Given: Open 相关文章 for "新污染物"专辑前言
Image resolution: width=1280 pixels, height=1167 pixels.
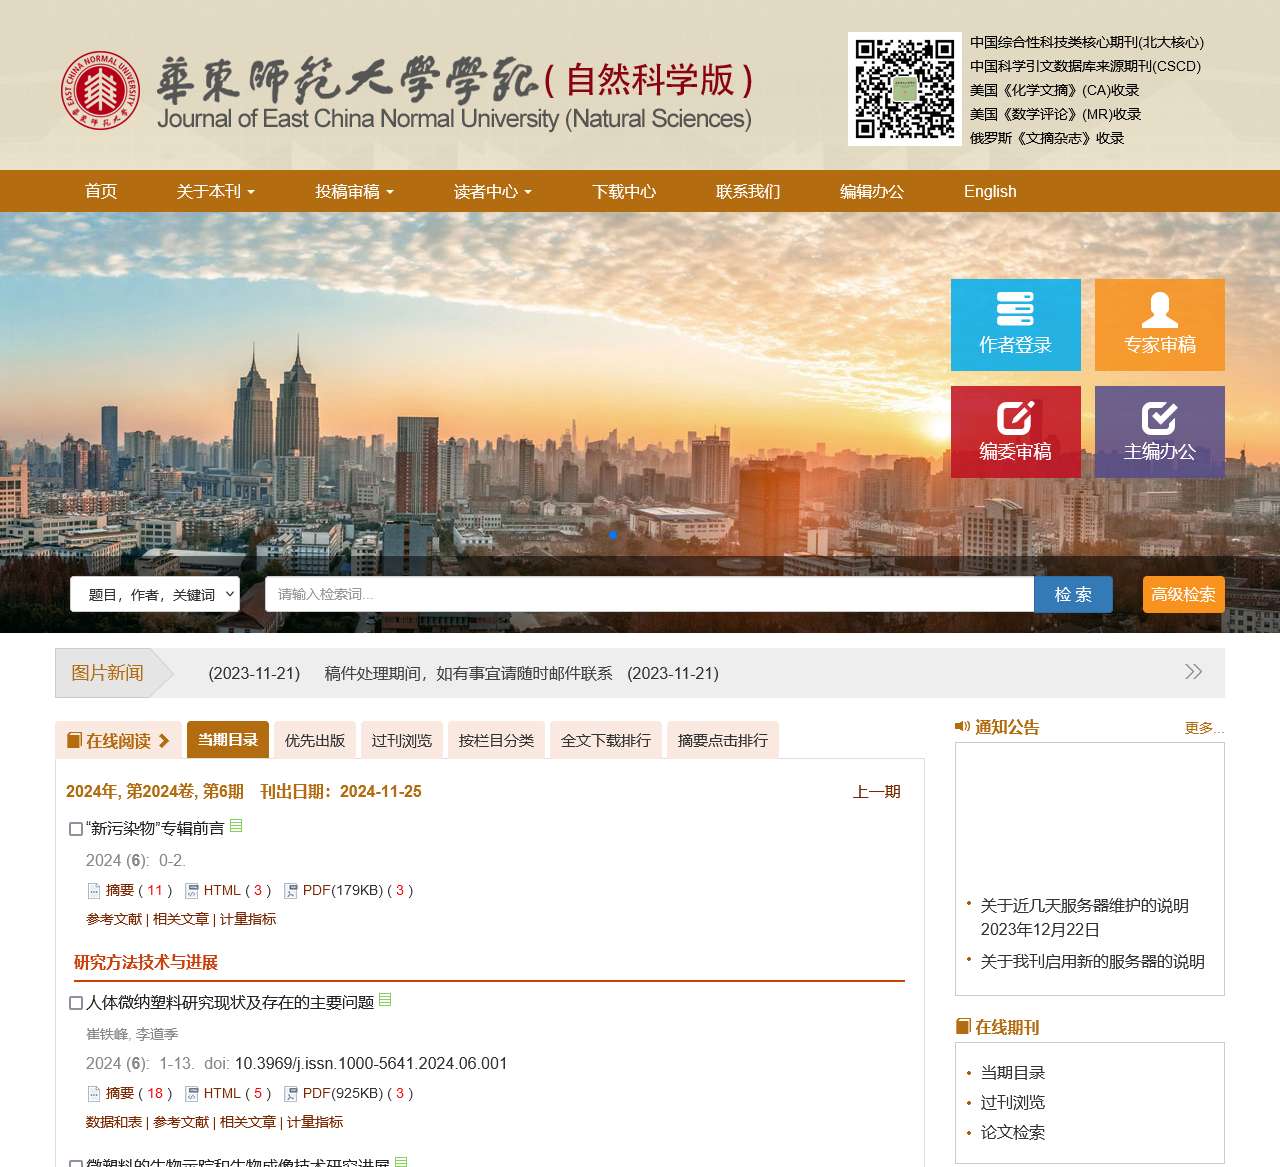Looking at the screenshot, I should 181,919.
